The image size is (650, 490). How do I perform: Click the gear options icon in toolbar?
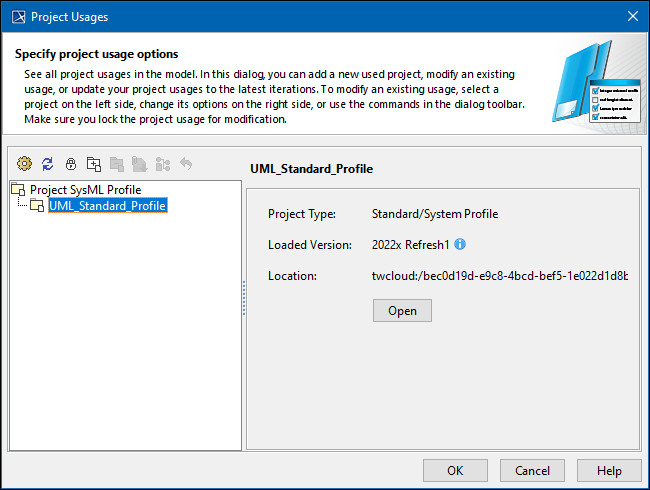coord(25,164)
